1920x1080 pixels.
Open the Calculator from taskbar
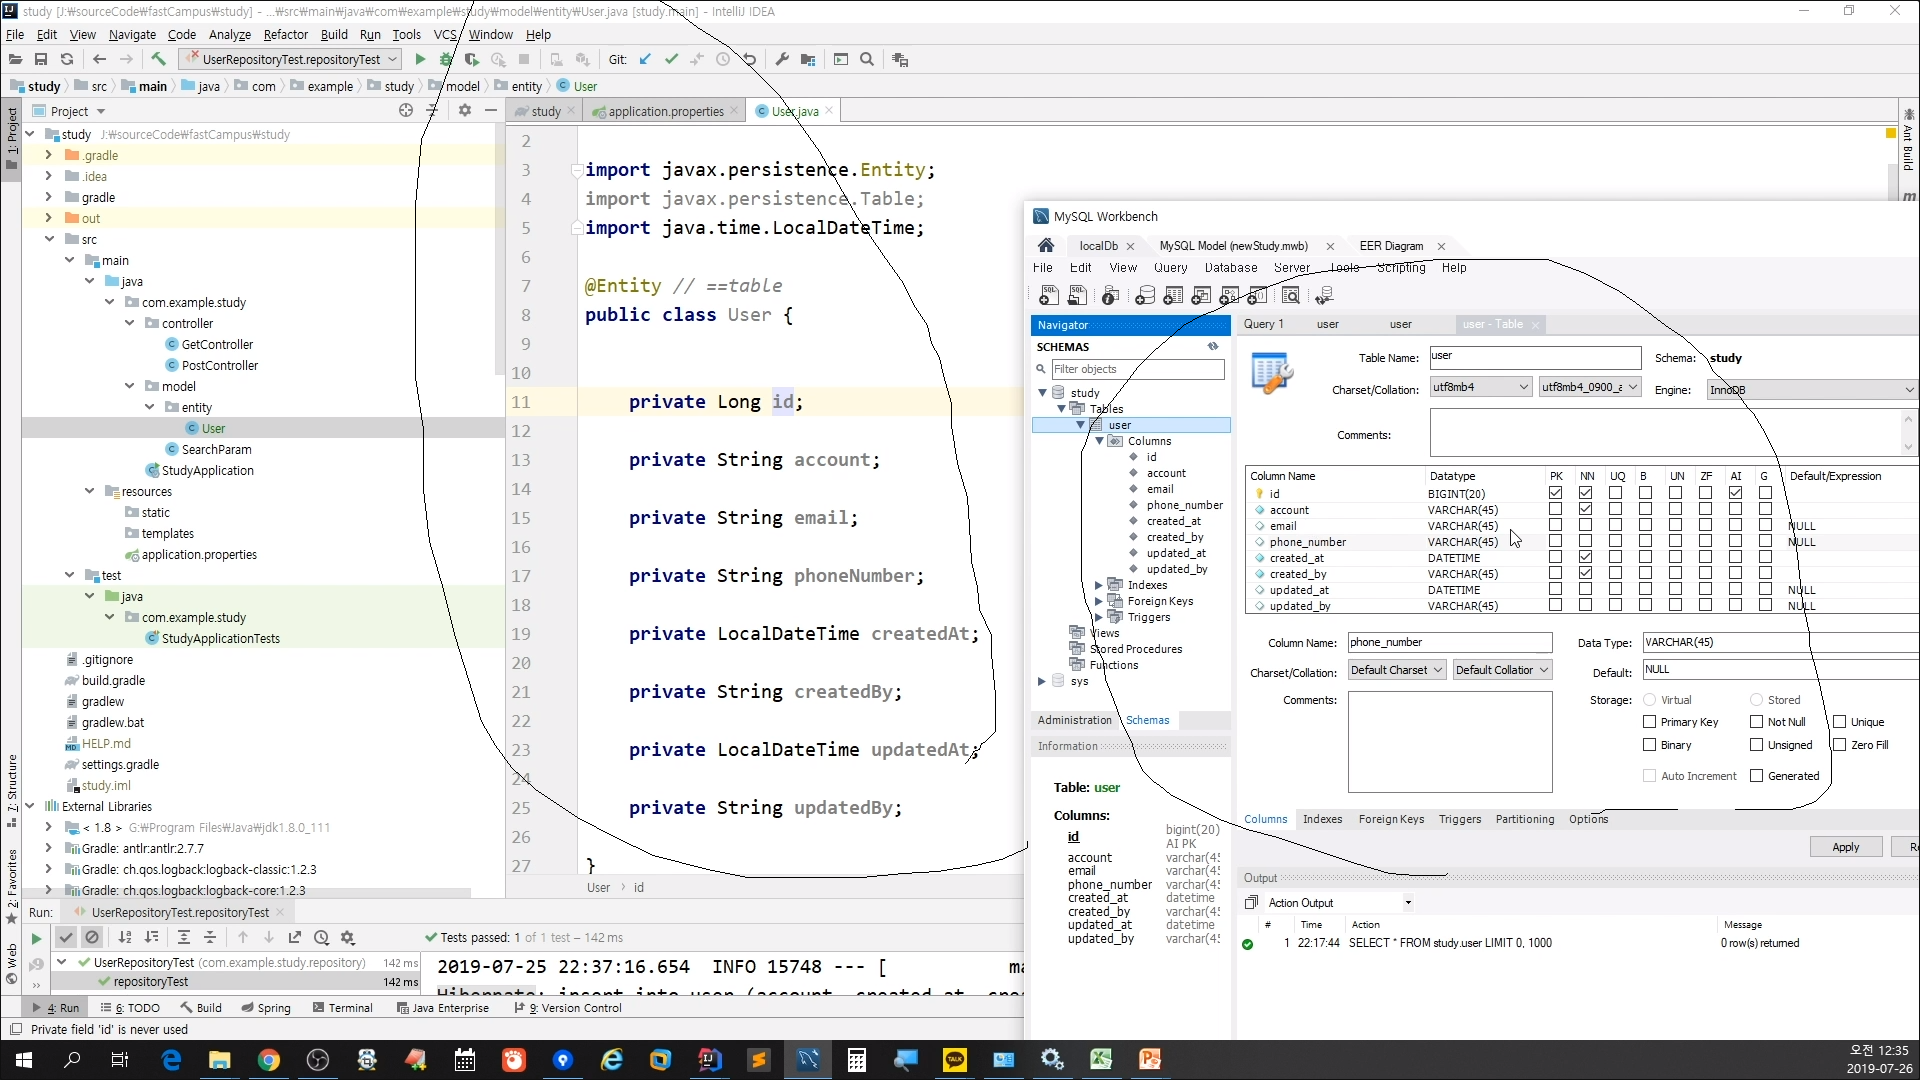click(857, 1060)
